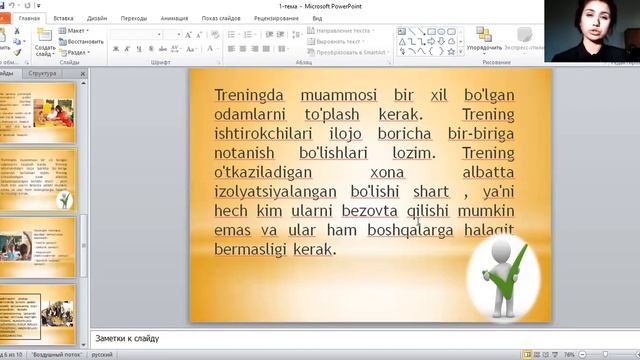Select the oval shape in gallery

pos(441,31)
